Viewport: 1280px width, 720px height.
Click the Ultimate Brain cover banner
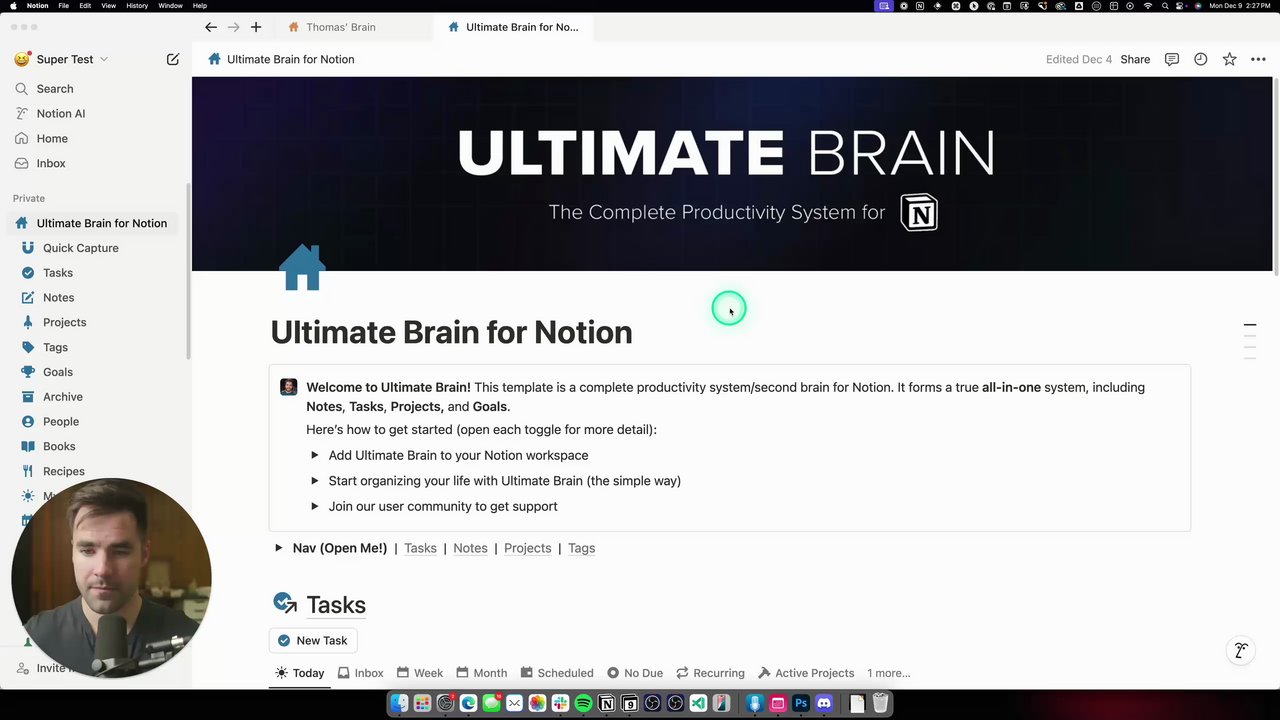731,174
